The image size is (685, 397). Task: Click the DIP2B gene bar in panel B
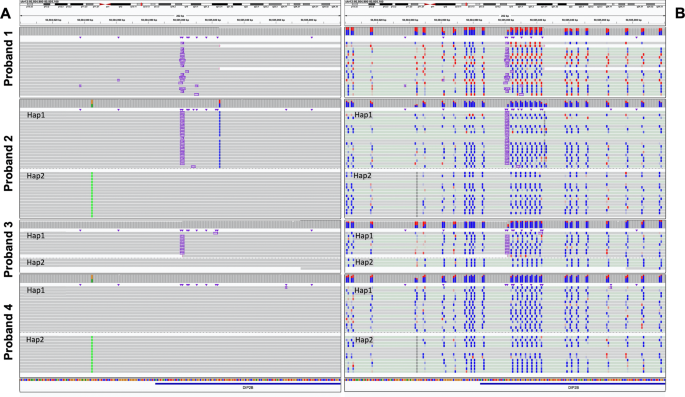(573, 384)
